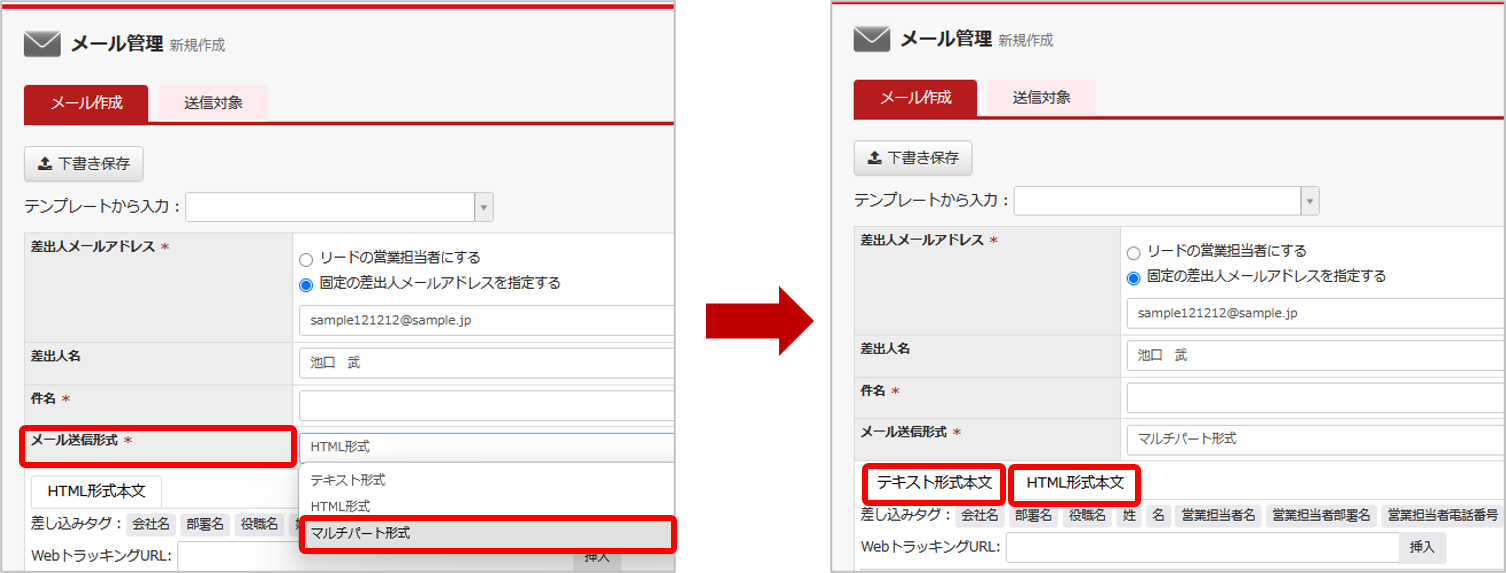This screenshot has width=1506, height=573.
Task: Select 固定の差出人メールアドレスを指定する radio in left panel
Action: (x=306, y=284)
